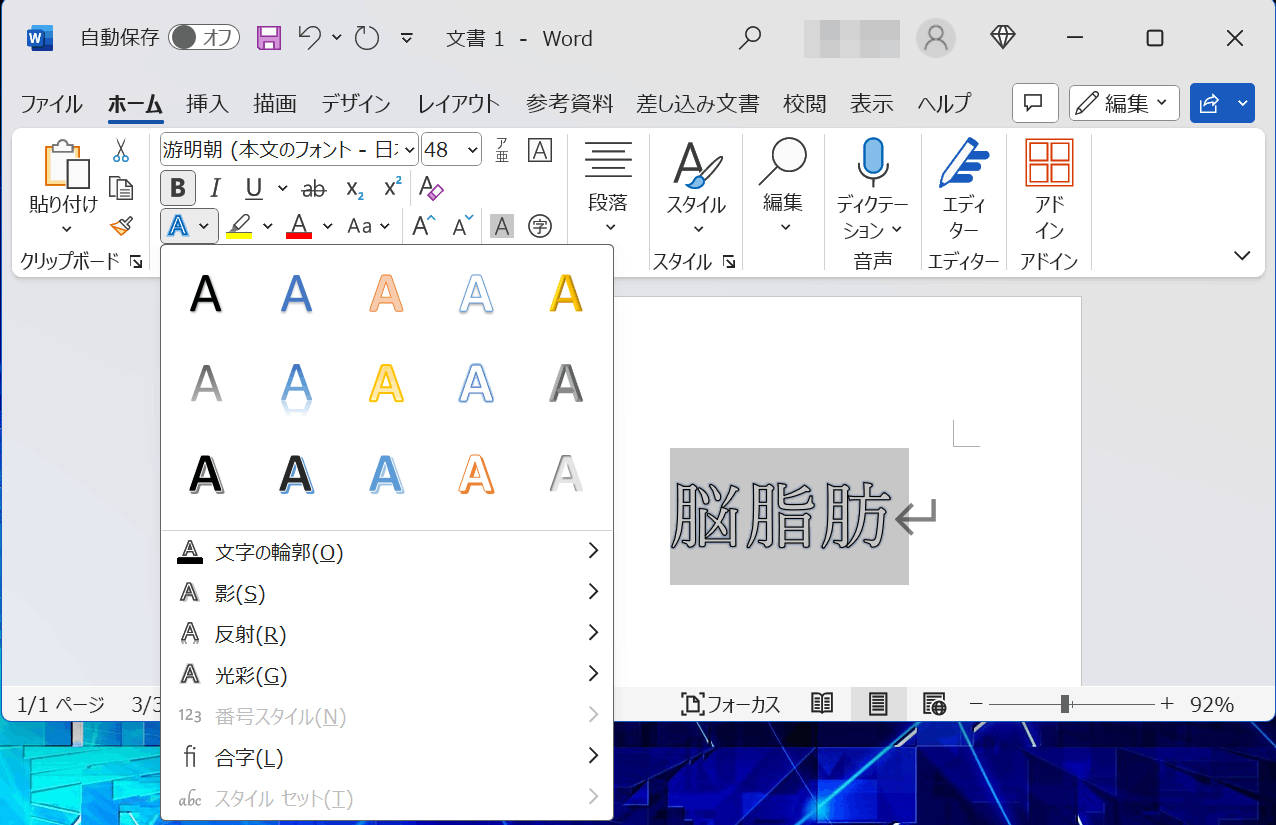1276x825 pixels.
Task: Select the Format Painter brush icon
Action: tap(121, 226)
